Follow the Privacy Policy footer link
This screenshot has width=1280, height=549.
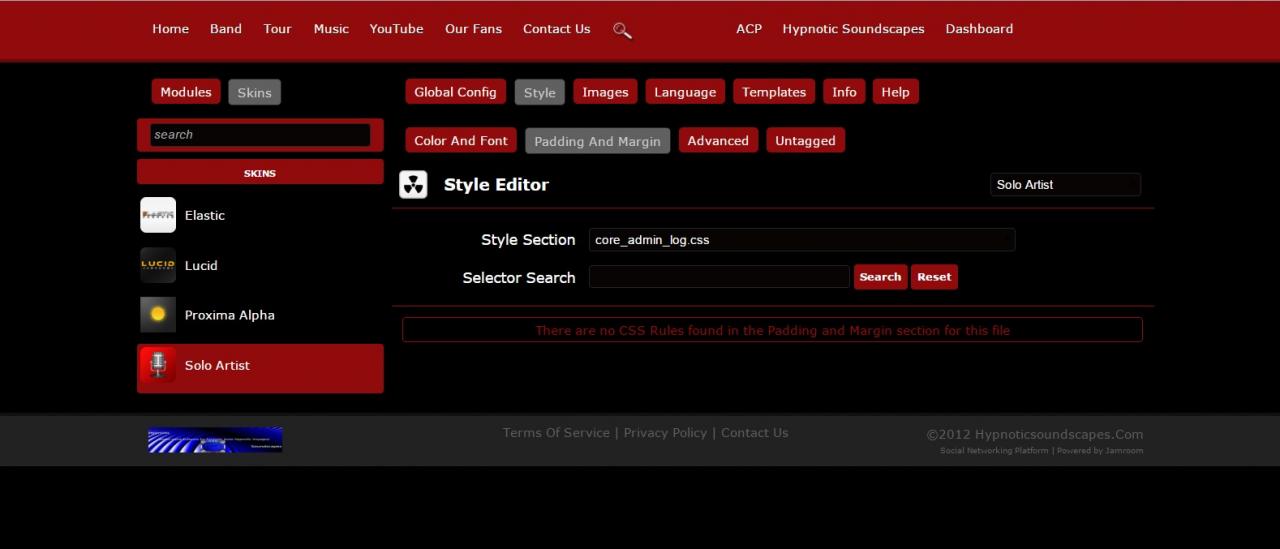tap(665, 433)
